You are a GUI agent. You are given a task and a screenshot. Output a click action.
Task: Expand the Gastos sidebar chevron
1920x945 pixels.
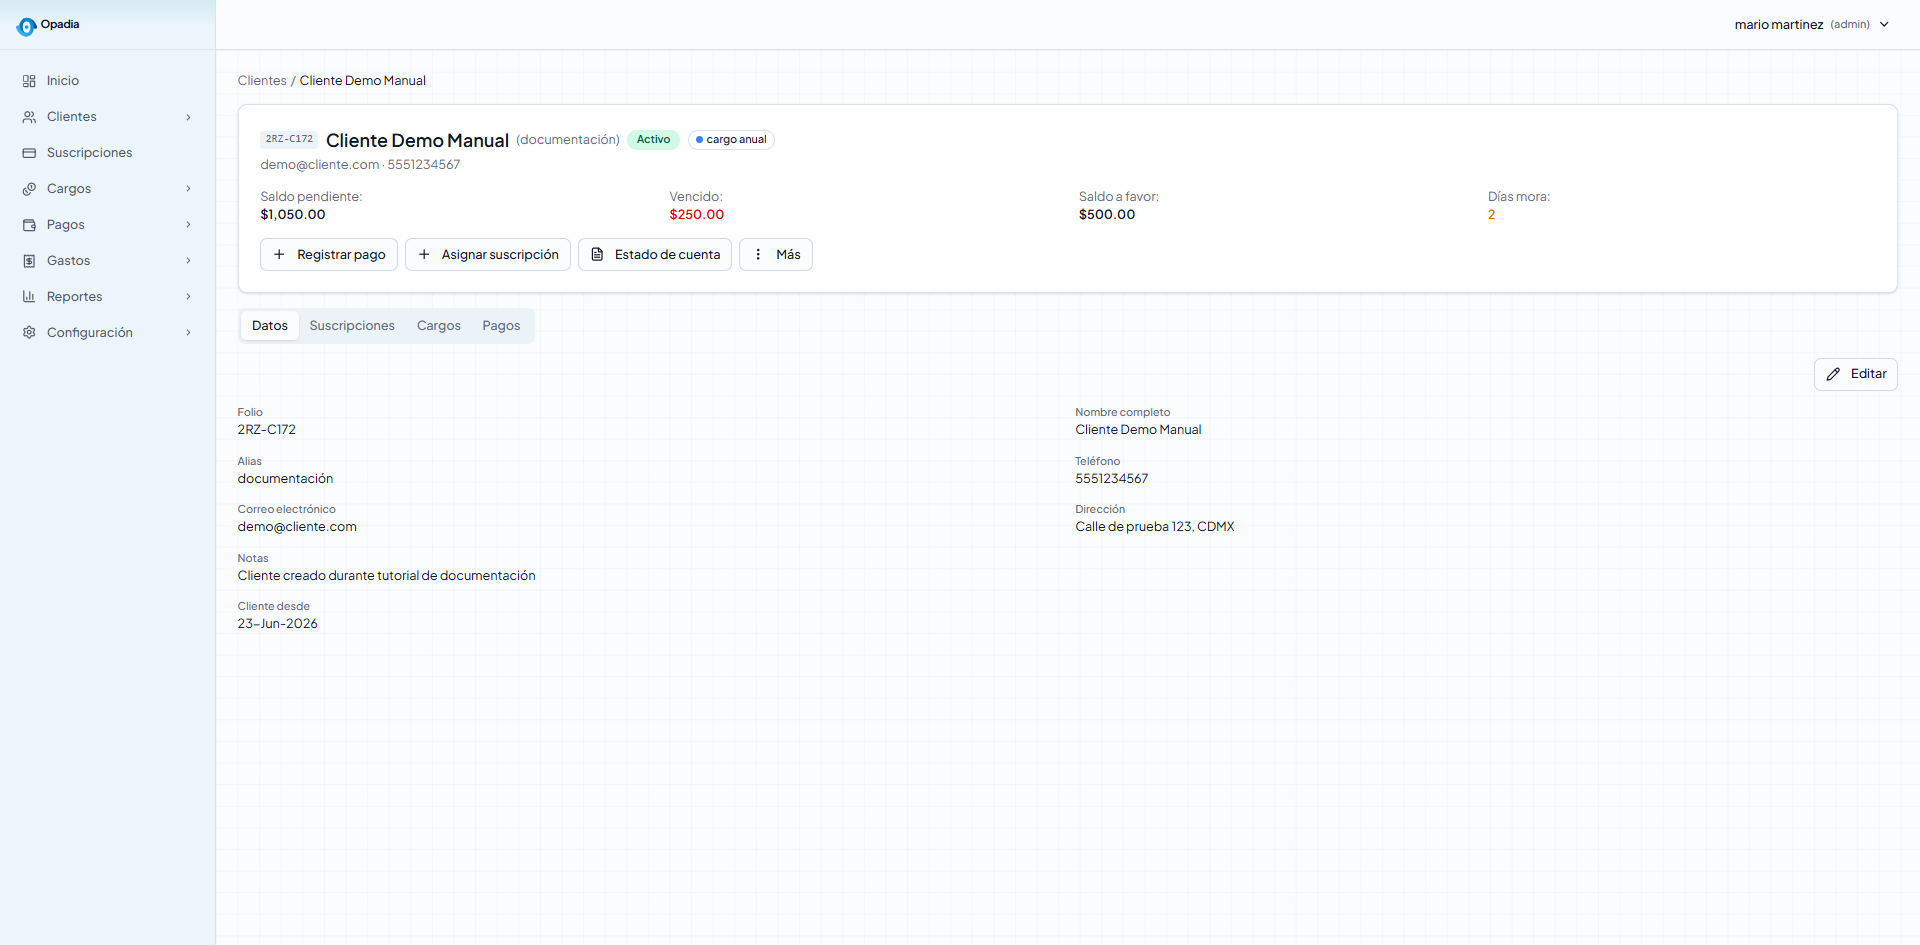click(x=188, y=261)
